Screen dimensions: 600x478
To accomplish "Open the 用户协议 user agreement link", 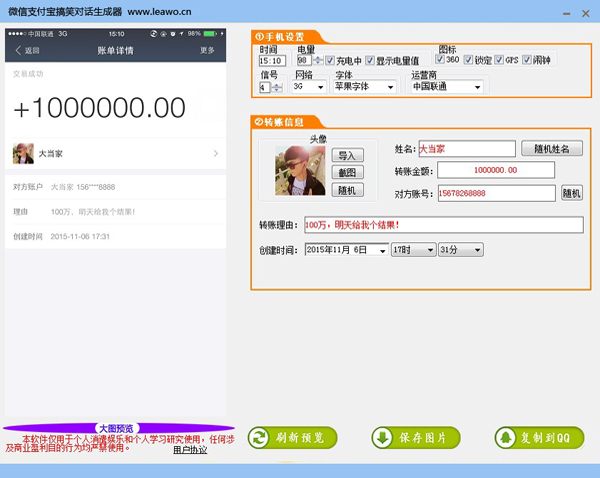I will point(190,450).
